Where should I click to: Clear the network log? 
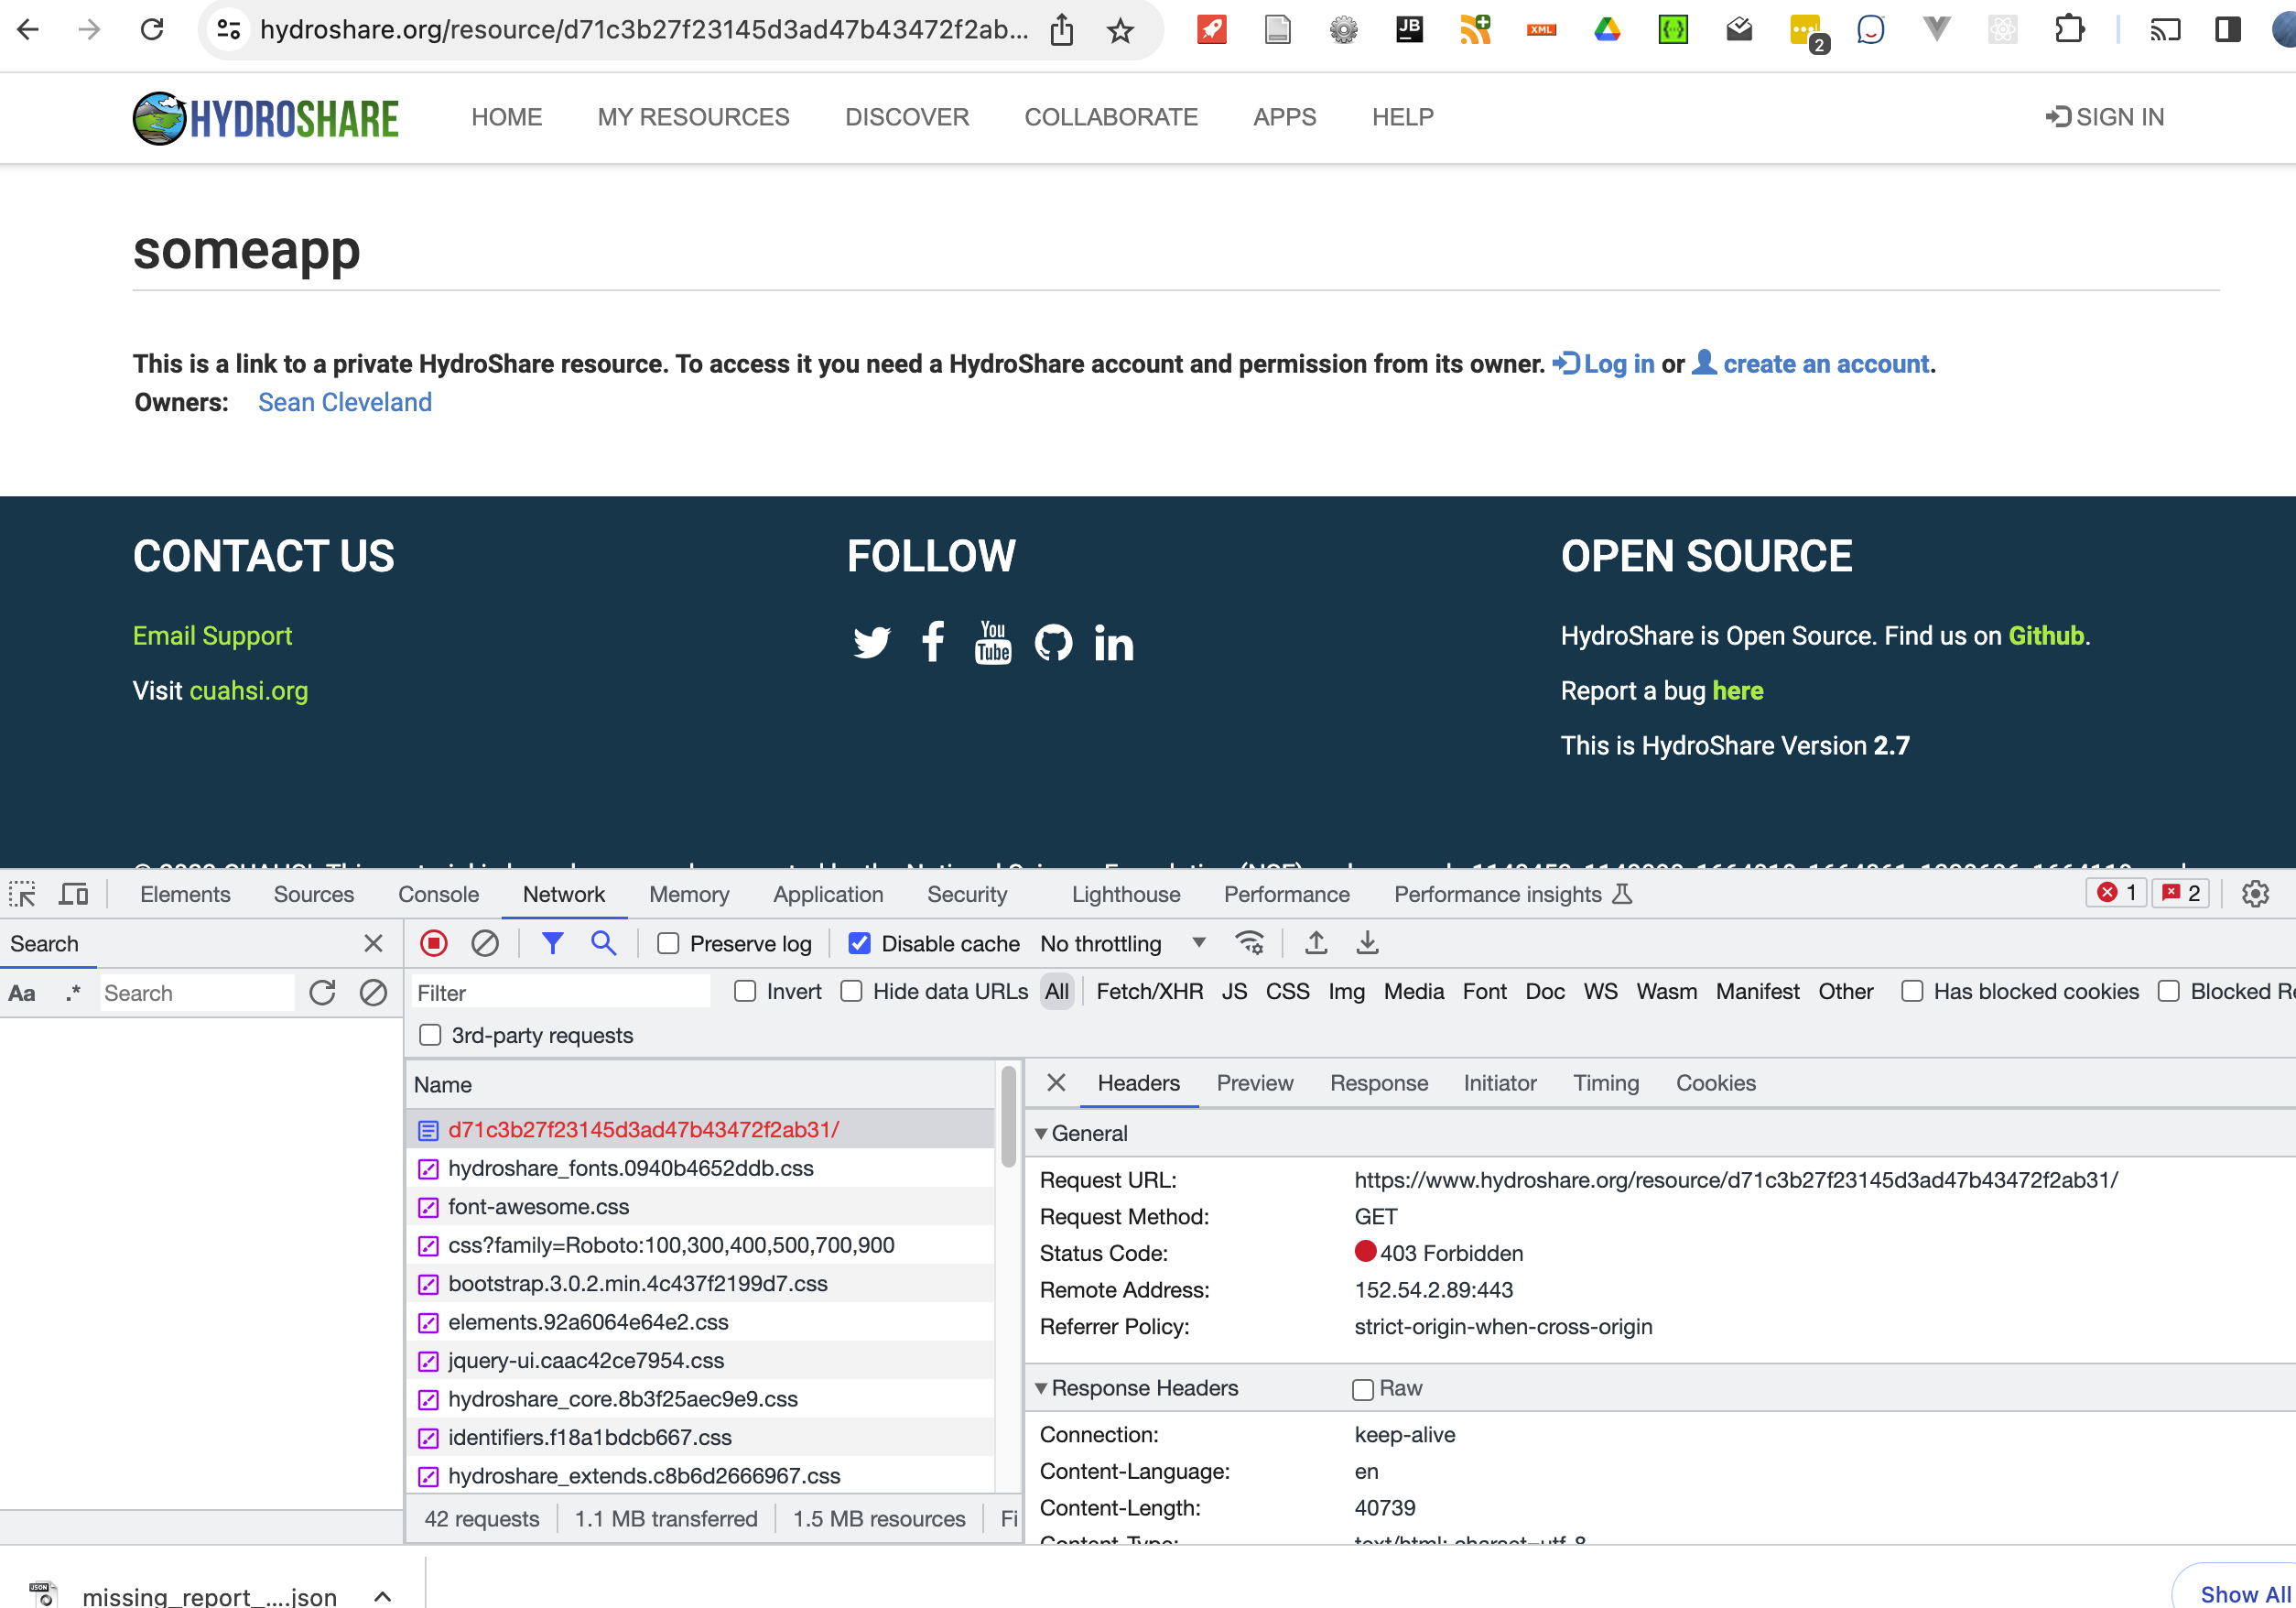[x=485, y=943]
